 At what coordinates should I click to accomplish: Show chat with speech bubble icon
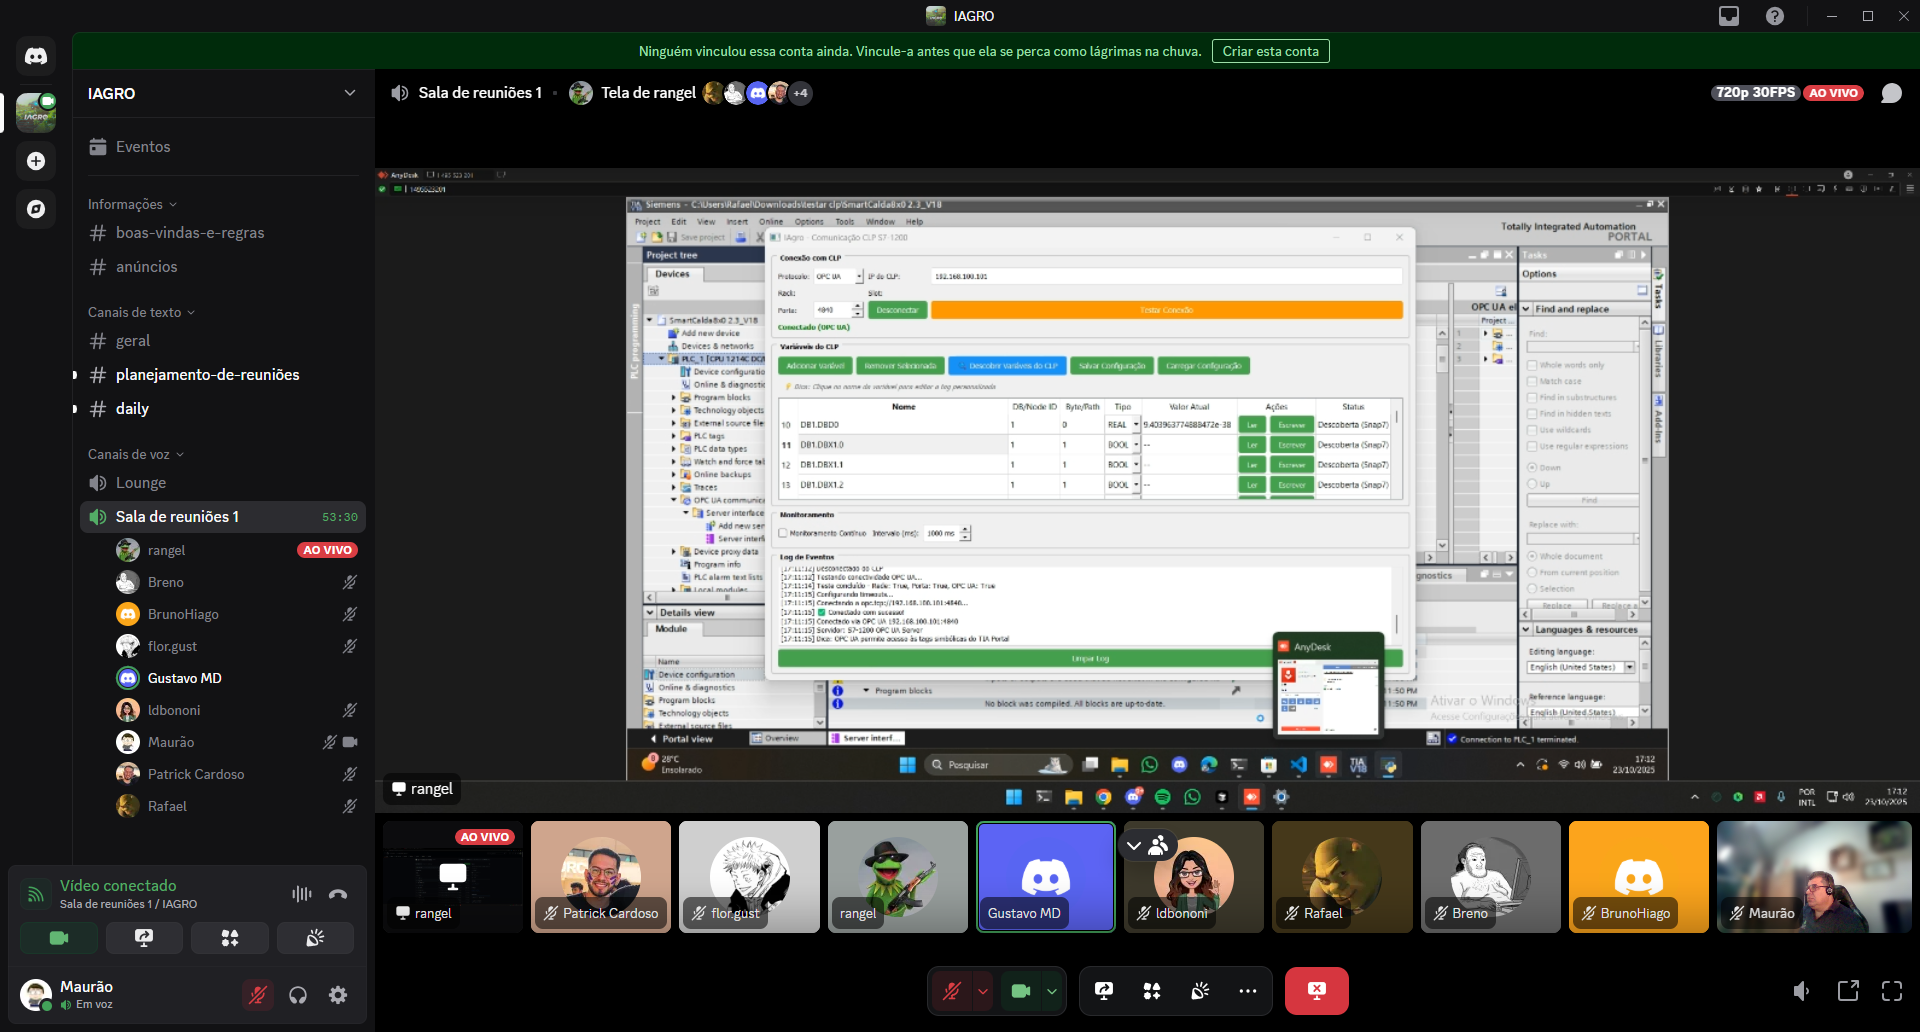click(1891, 93)
